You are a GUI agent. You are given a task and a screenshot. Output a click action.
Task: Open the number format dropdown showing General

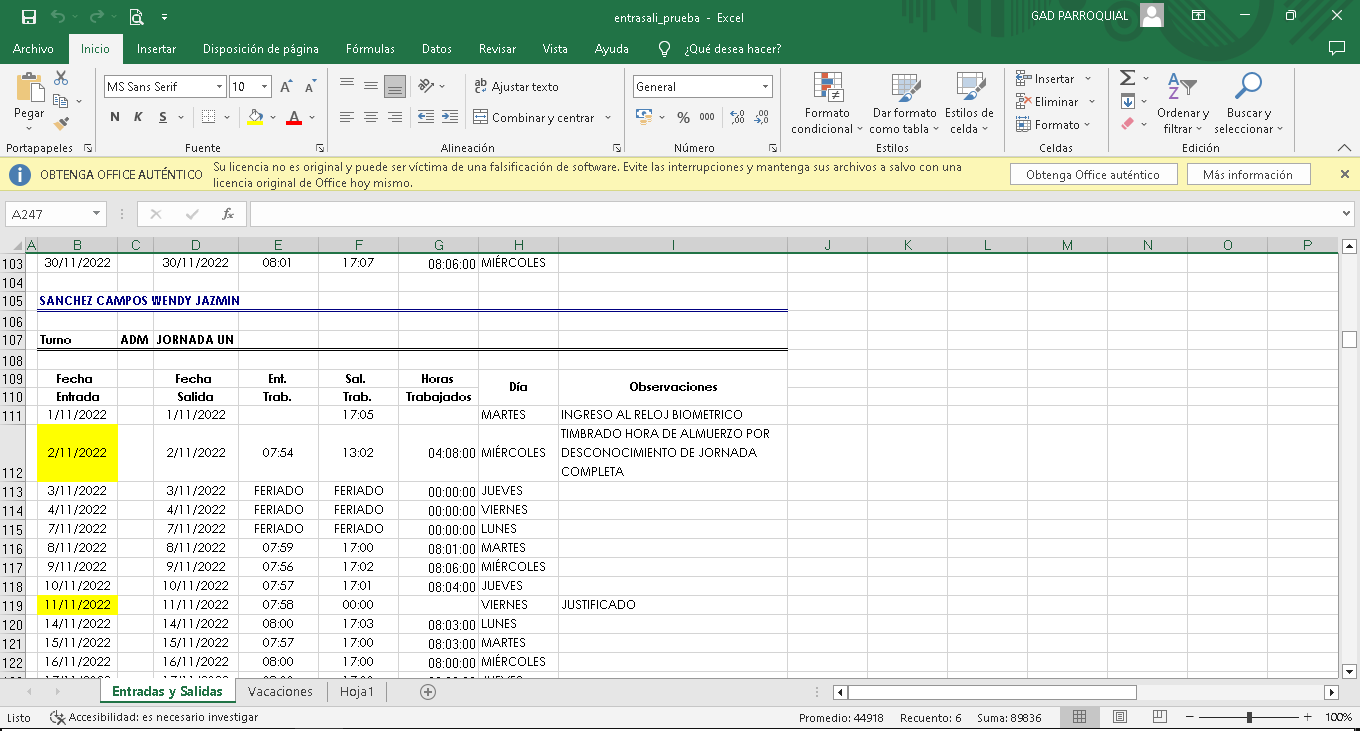(x=765, y=87)
